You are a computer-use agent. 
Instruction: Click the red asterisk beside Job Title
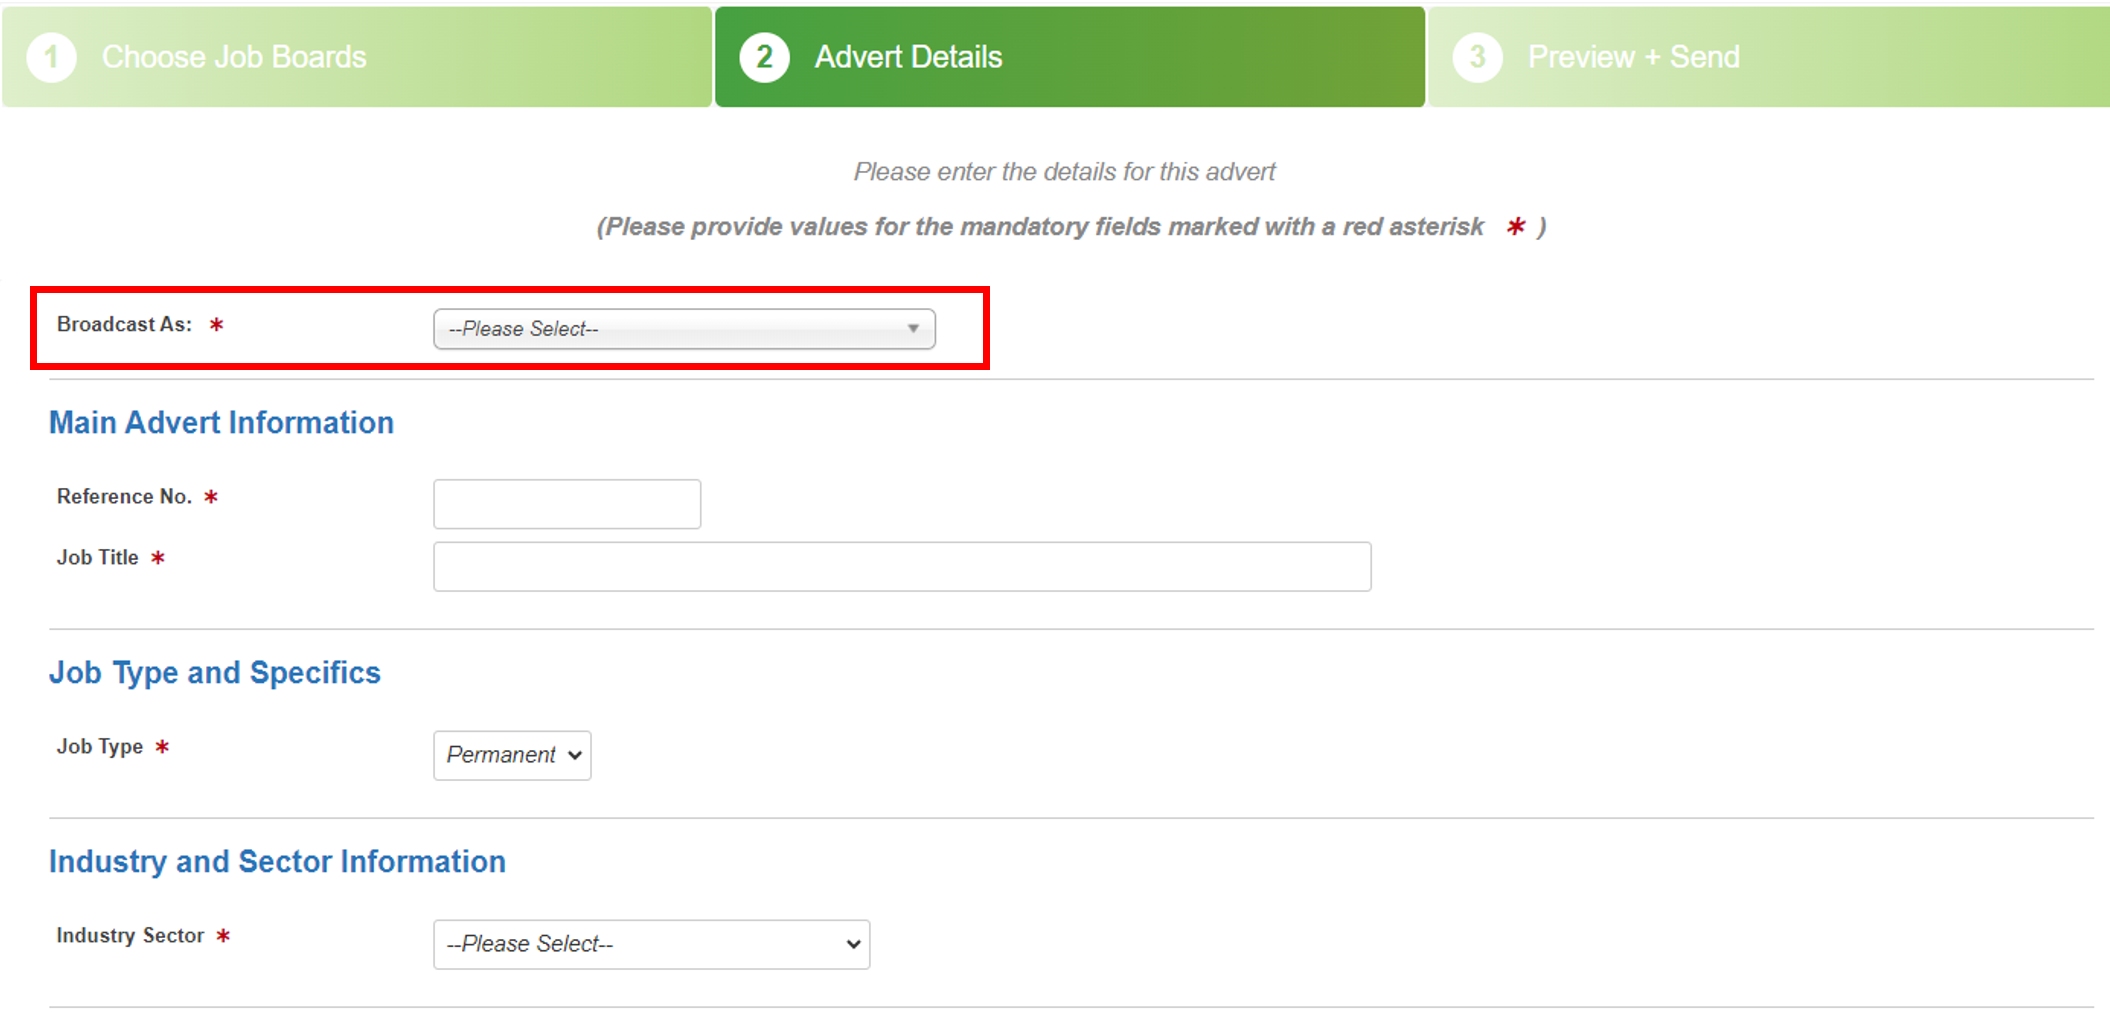[x=159, y=559]
